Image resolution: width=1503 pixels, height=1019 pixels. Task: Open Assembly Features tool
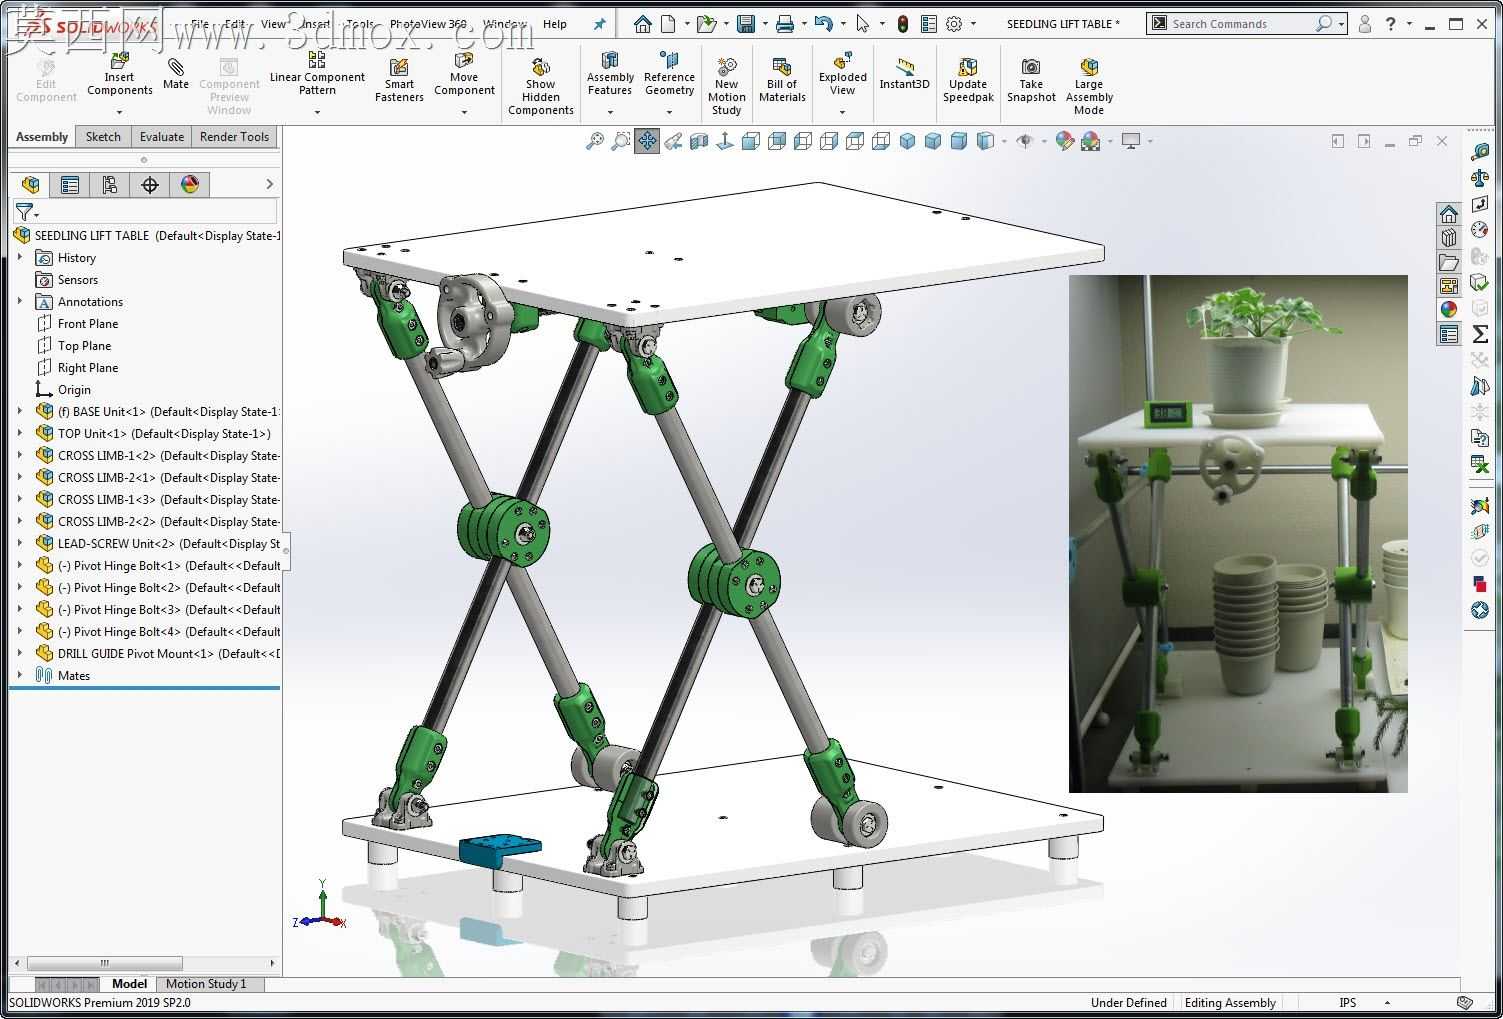tap(610, 76)
